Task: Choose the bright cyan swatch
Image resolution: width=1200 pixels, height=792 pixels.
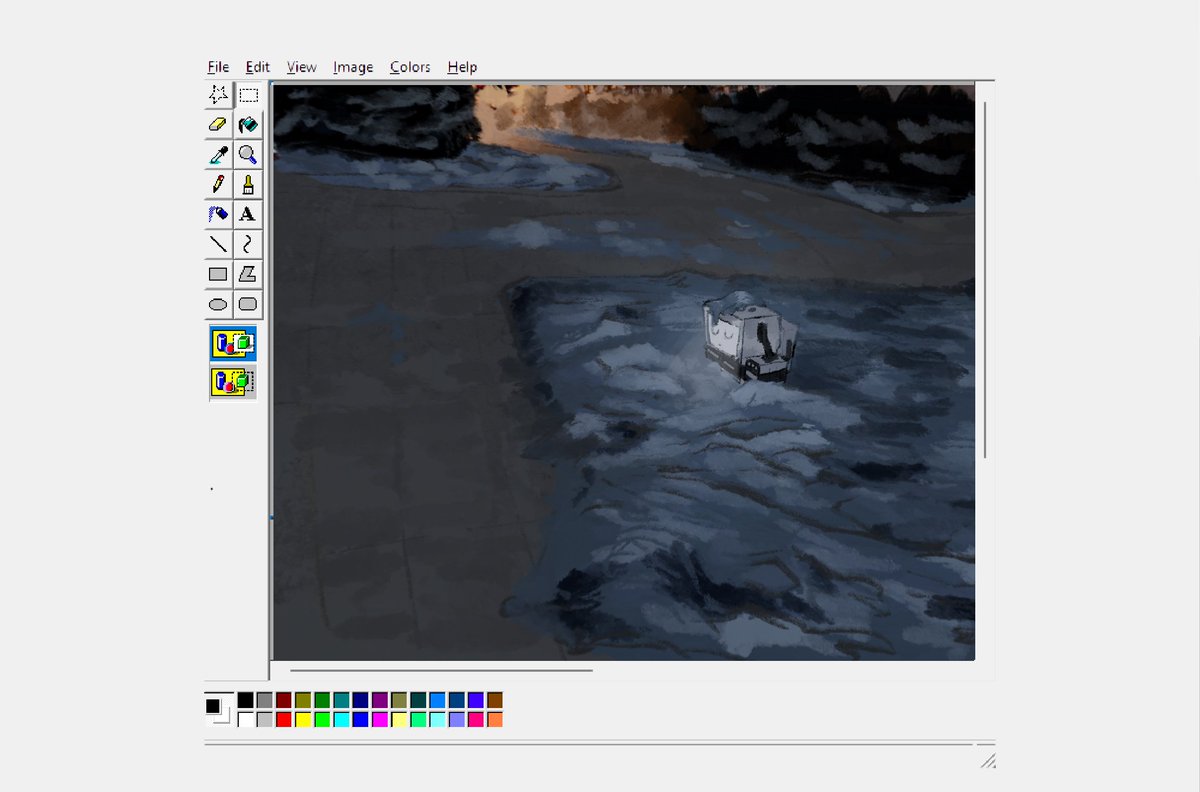Action: (x=341, y=719)
